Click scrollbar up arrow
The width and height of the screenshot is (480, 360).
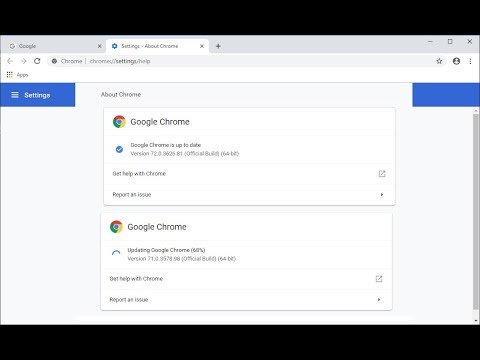[x=476, y=111]
